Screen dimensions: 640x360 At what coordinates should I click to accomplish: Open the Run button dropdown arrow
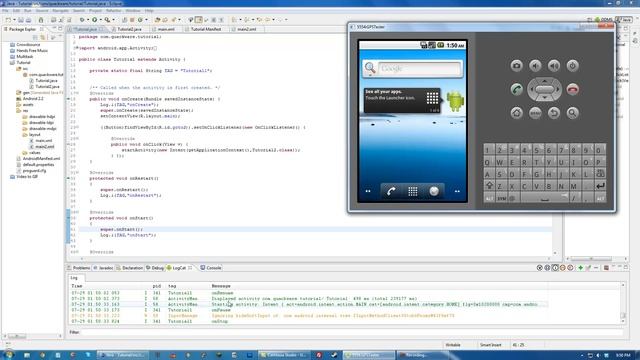[100, 20]
